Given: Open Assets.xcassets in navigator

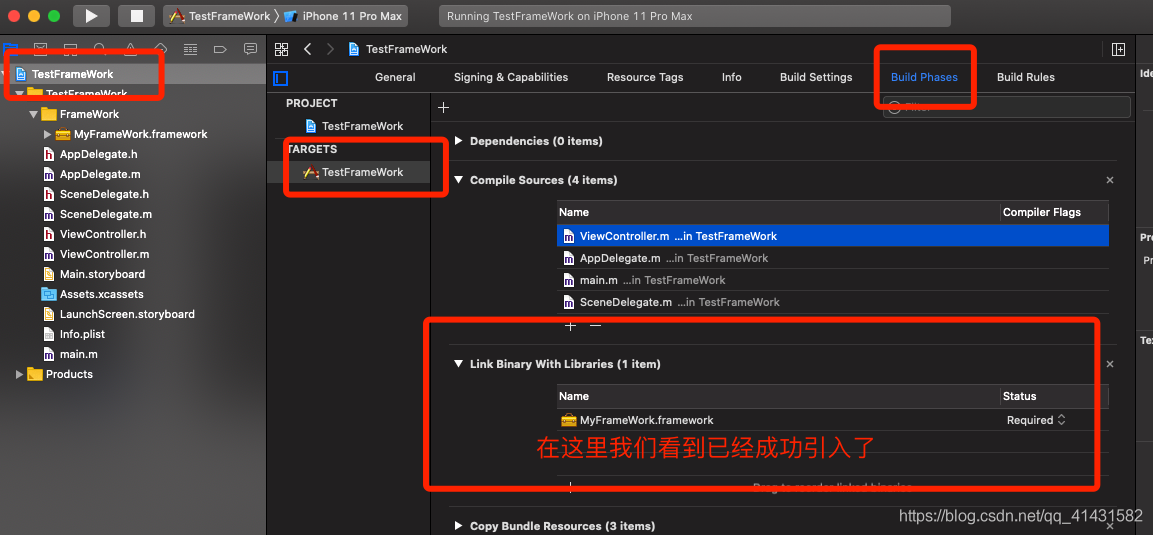Looking at the screenshot, I should pos(102,294).
